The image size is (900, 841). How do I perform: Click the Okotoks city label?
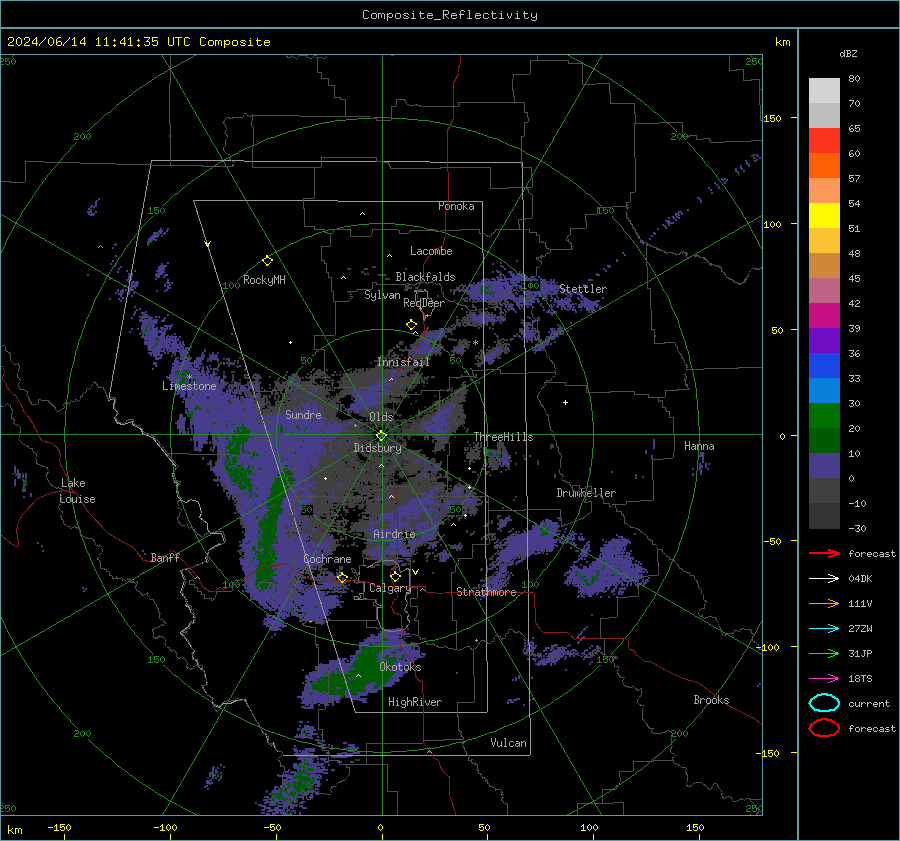[400, 667]
